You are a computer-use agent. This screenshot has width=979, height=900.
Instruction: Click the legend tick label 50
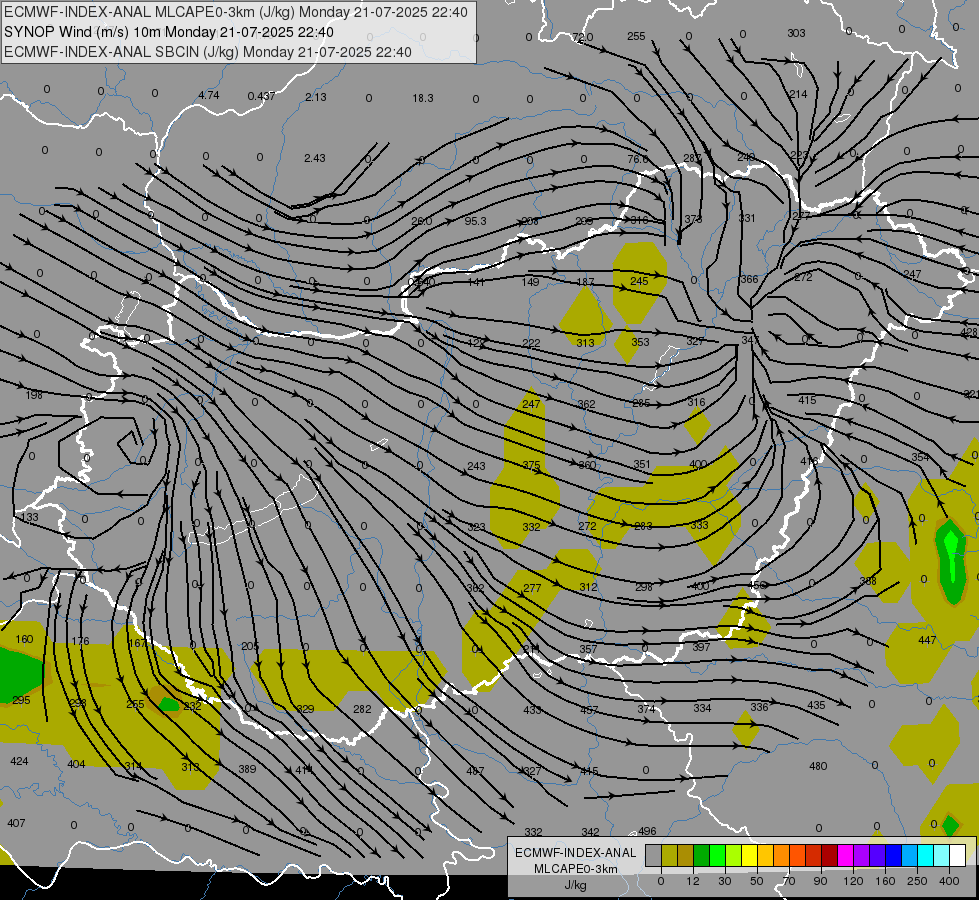click(756, 881)
